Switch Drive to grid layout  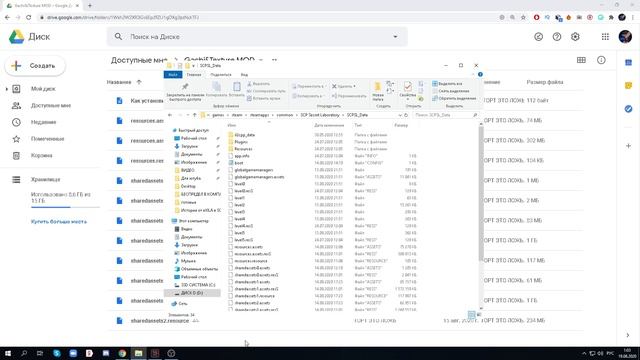tap(581, 60)
